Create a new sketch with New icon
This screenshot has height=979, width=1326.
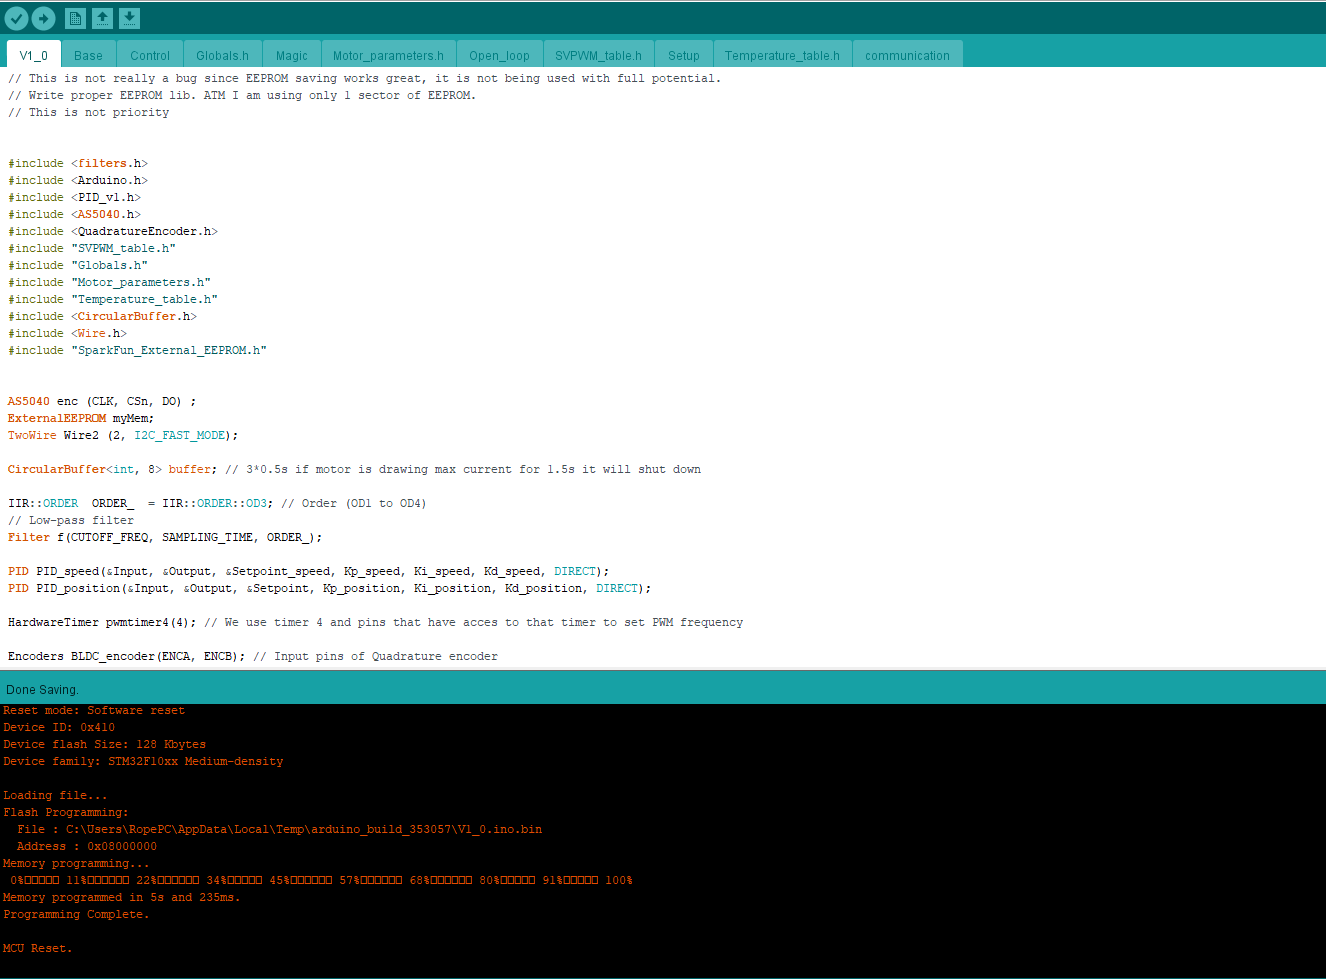coord(75,18)
